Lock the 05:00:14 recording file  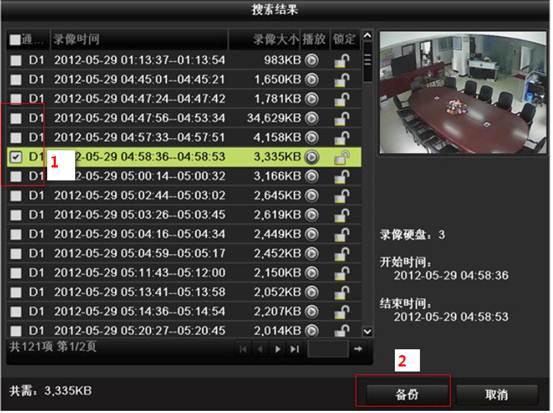coord(343,177)
